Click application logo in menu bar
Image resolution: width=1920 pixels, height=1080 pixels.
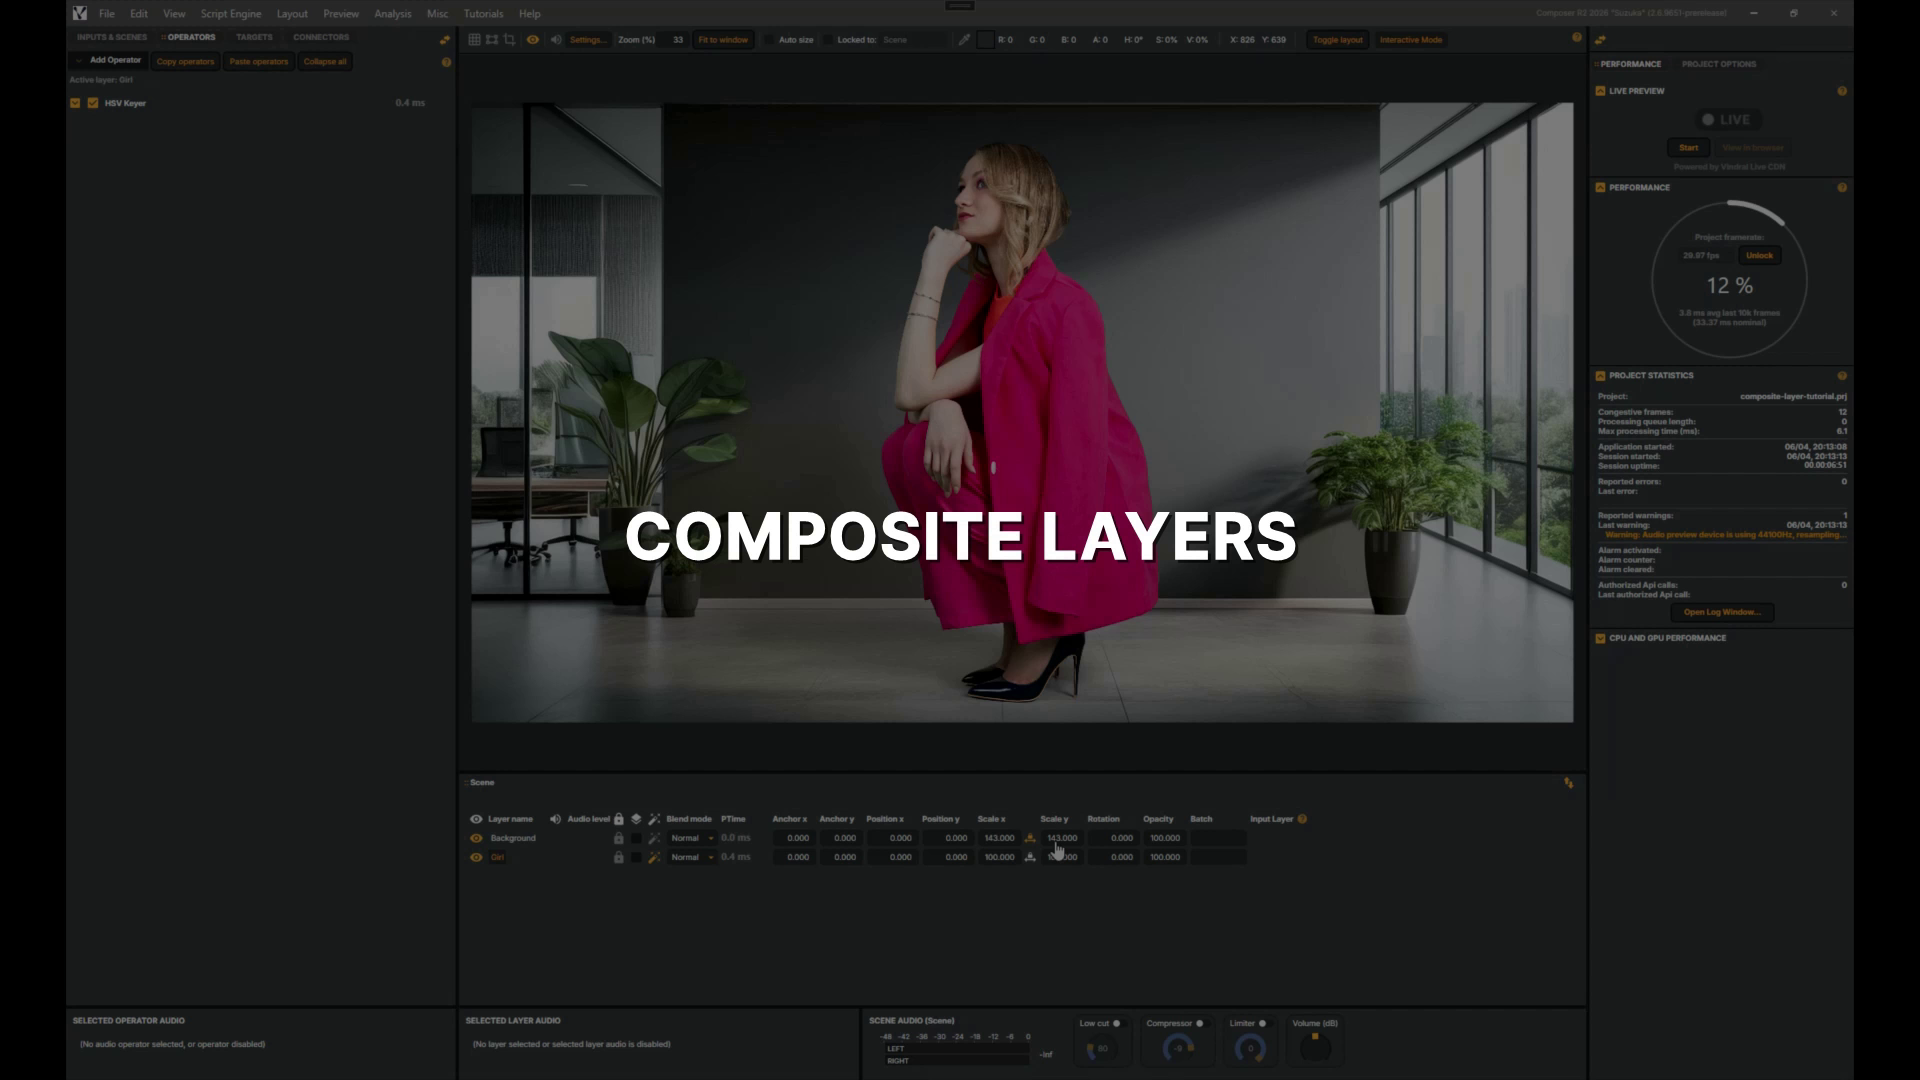(80, 14)
